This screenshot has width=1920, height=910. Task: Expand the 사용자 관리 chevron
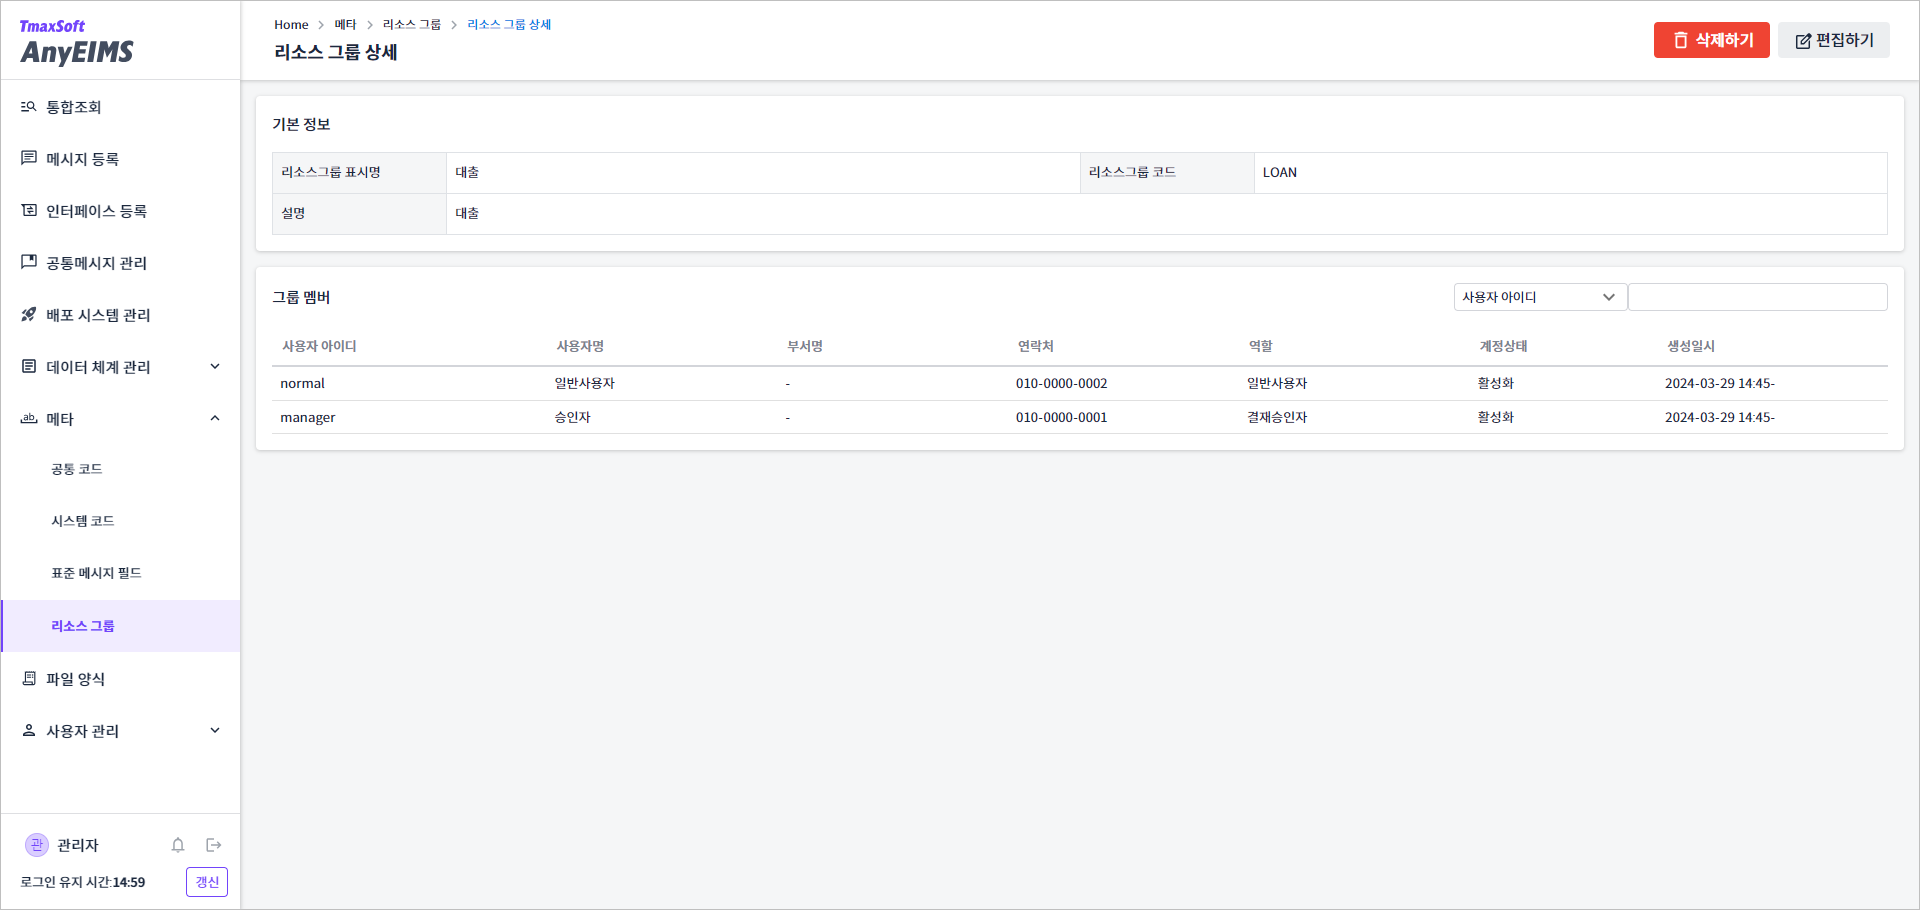point(215,731)
